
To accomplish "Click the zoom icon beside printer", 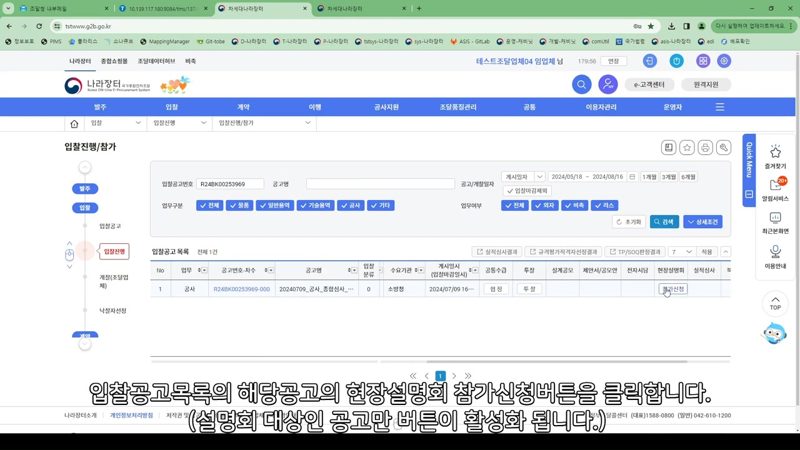I will 723,147.
